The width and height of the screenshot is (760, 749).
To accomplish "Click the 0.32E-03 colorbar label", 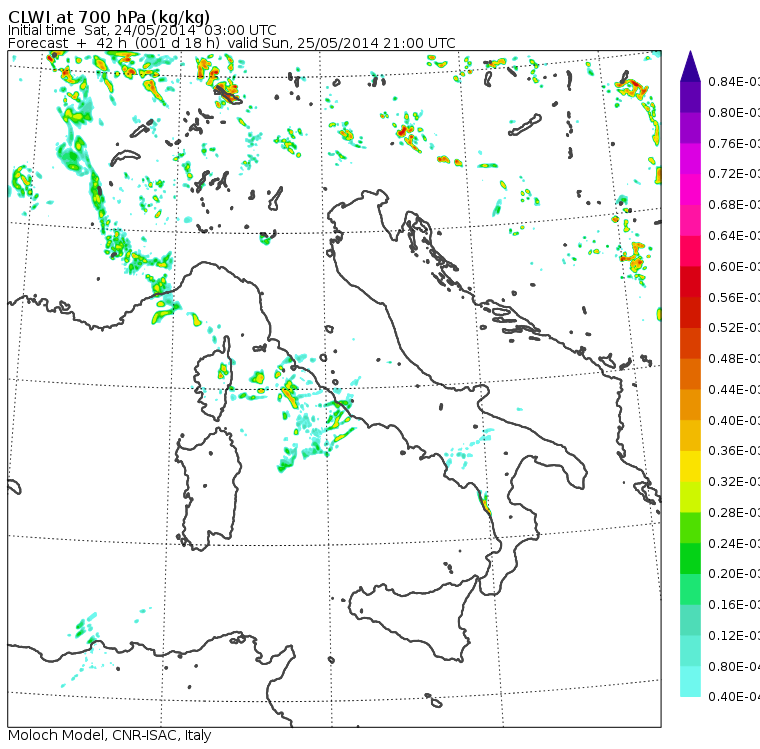I will point(734,481).
